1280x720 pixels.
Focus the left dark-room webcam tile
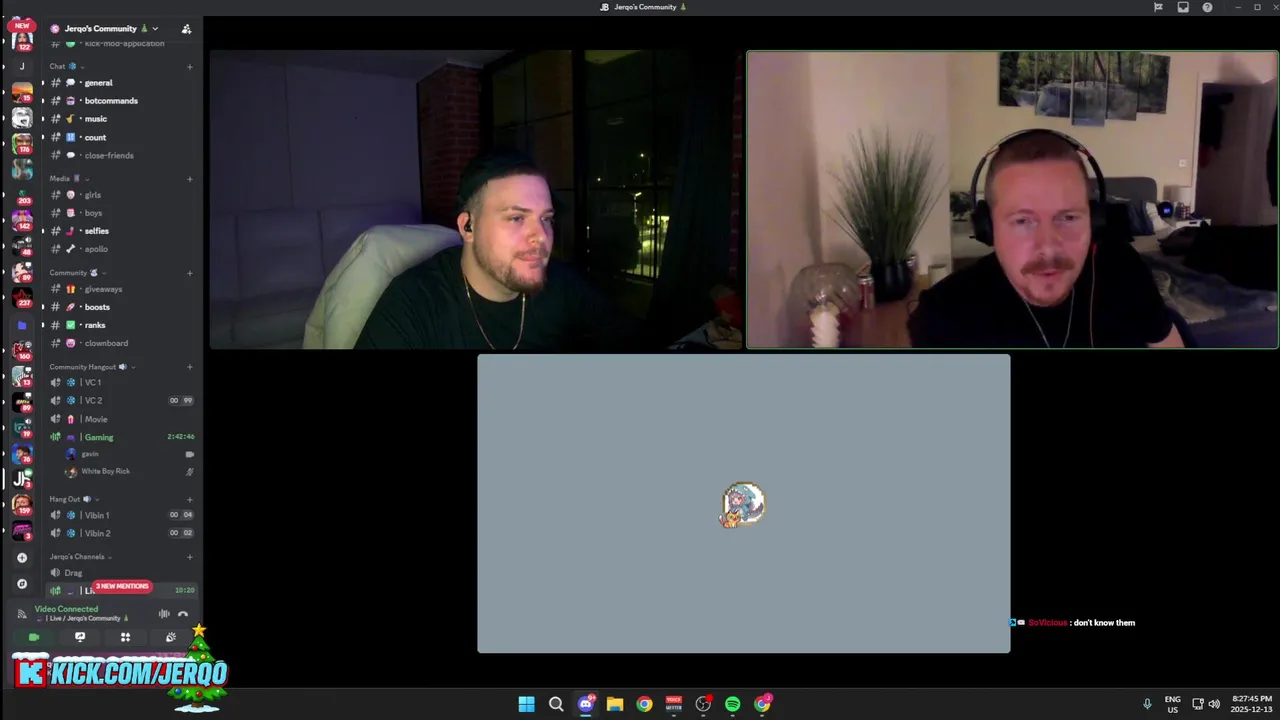tap(475, 200)
